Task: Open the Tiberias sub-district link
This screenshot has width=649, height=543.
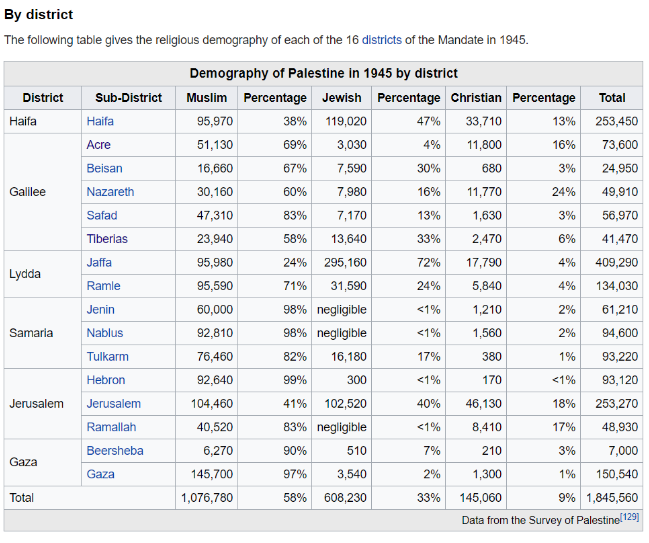Action: [x=107, y=239]
